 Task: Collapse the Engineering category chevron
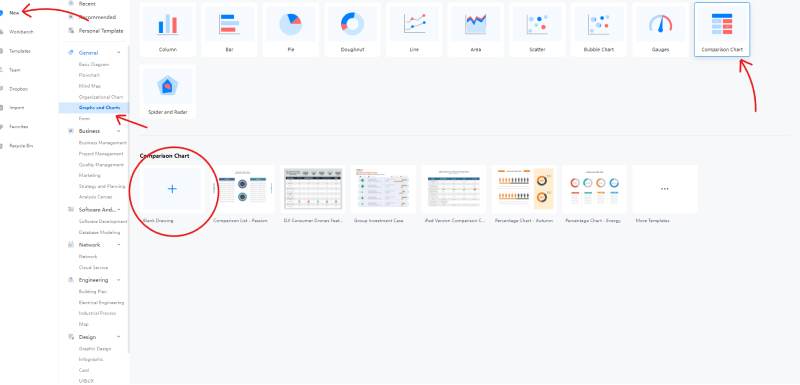coord(118,280)
